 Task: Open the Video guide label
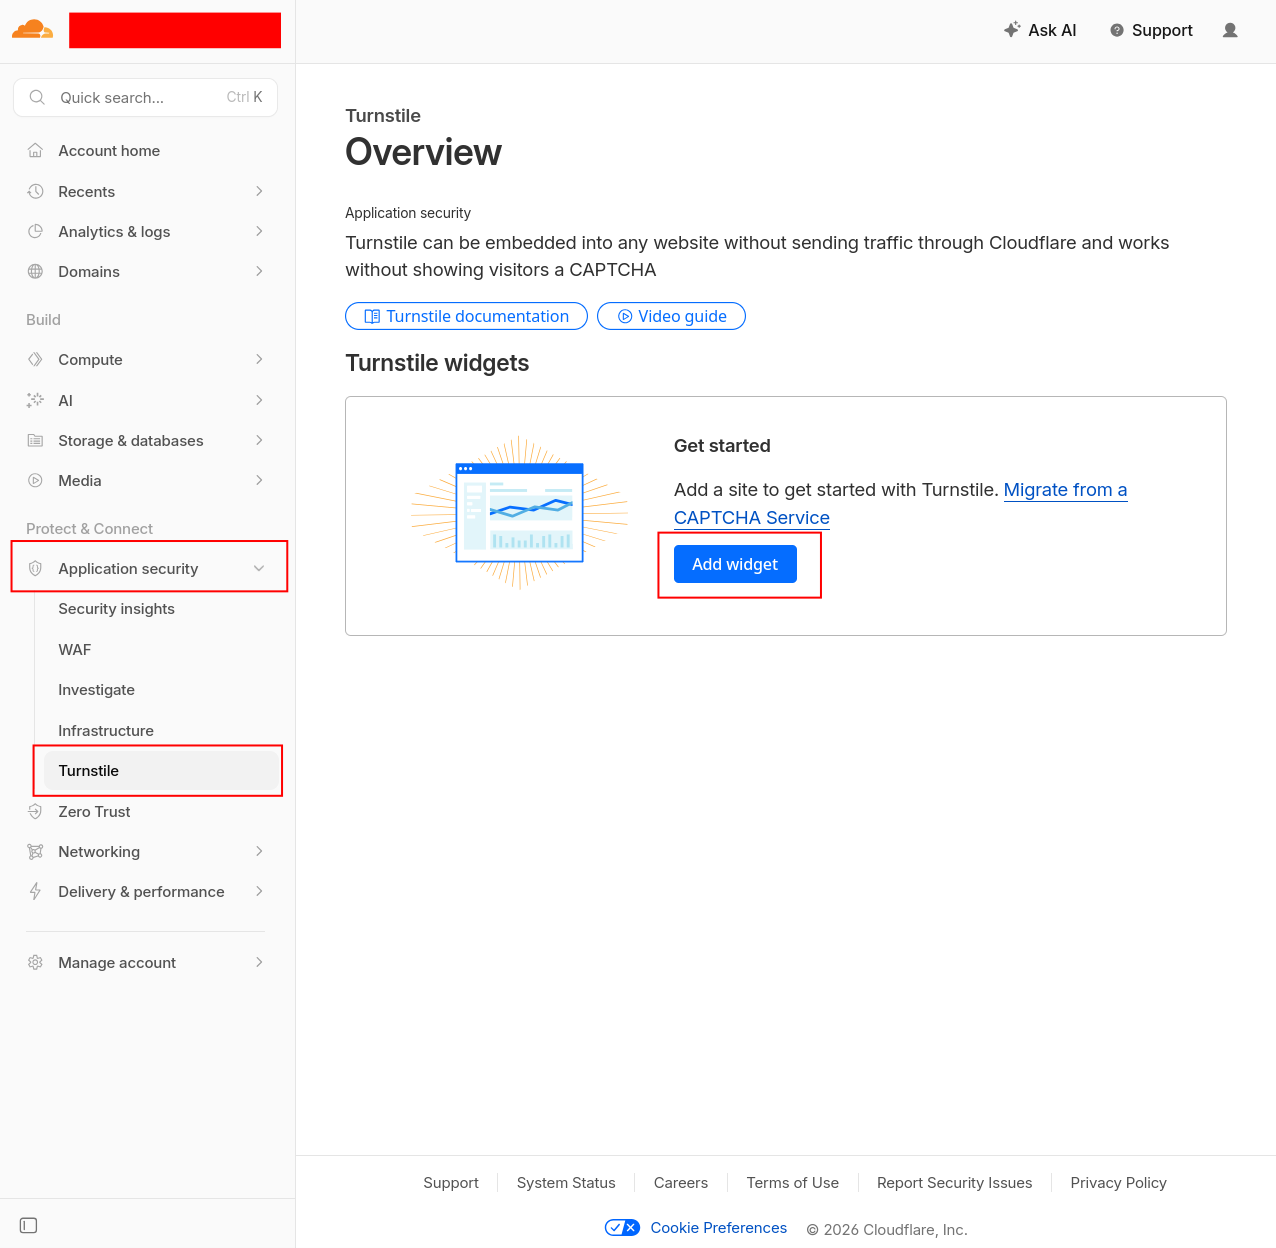click(682, 316)
